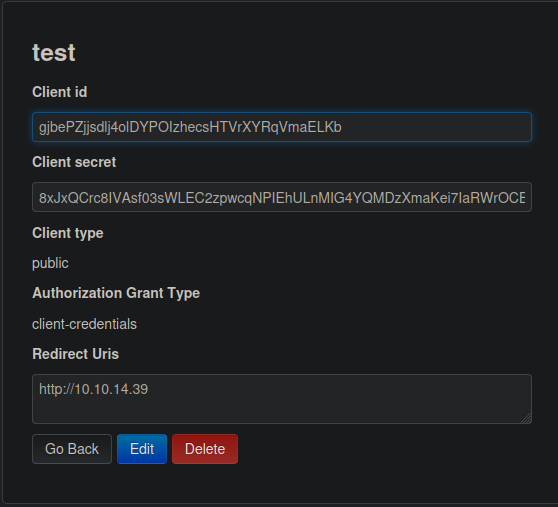Screen dimensions: 558x507
Task: Open the application editor via Edit
Action: pyautogui.click(x=142, y=449)
